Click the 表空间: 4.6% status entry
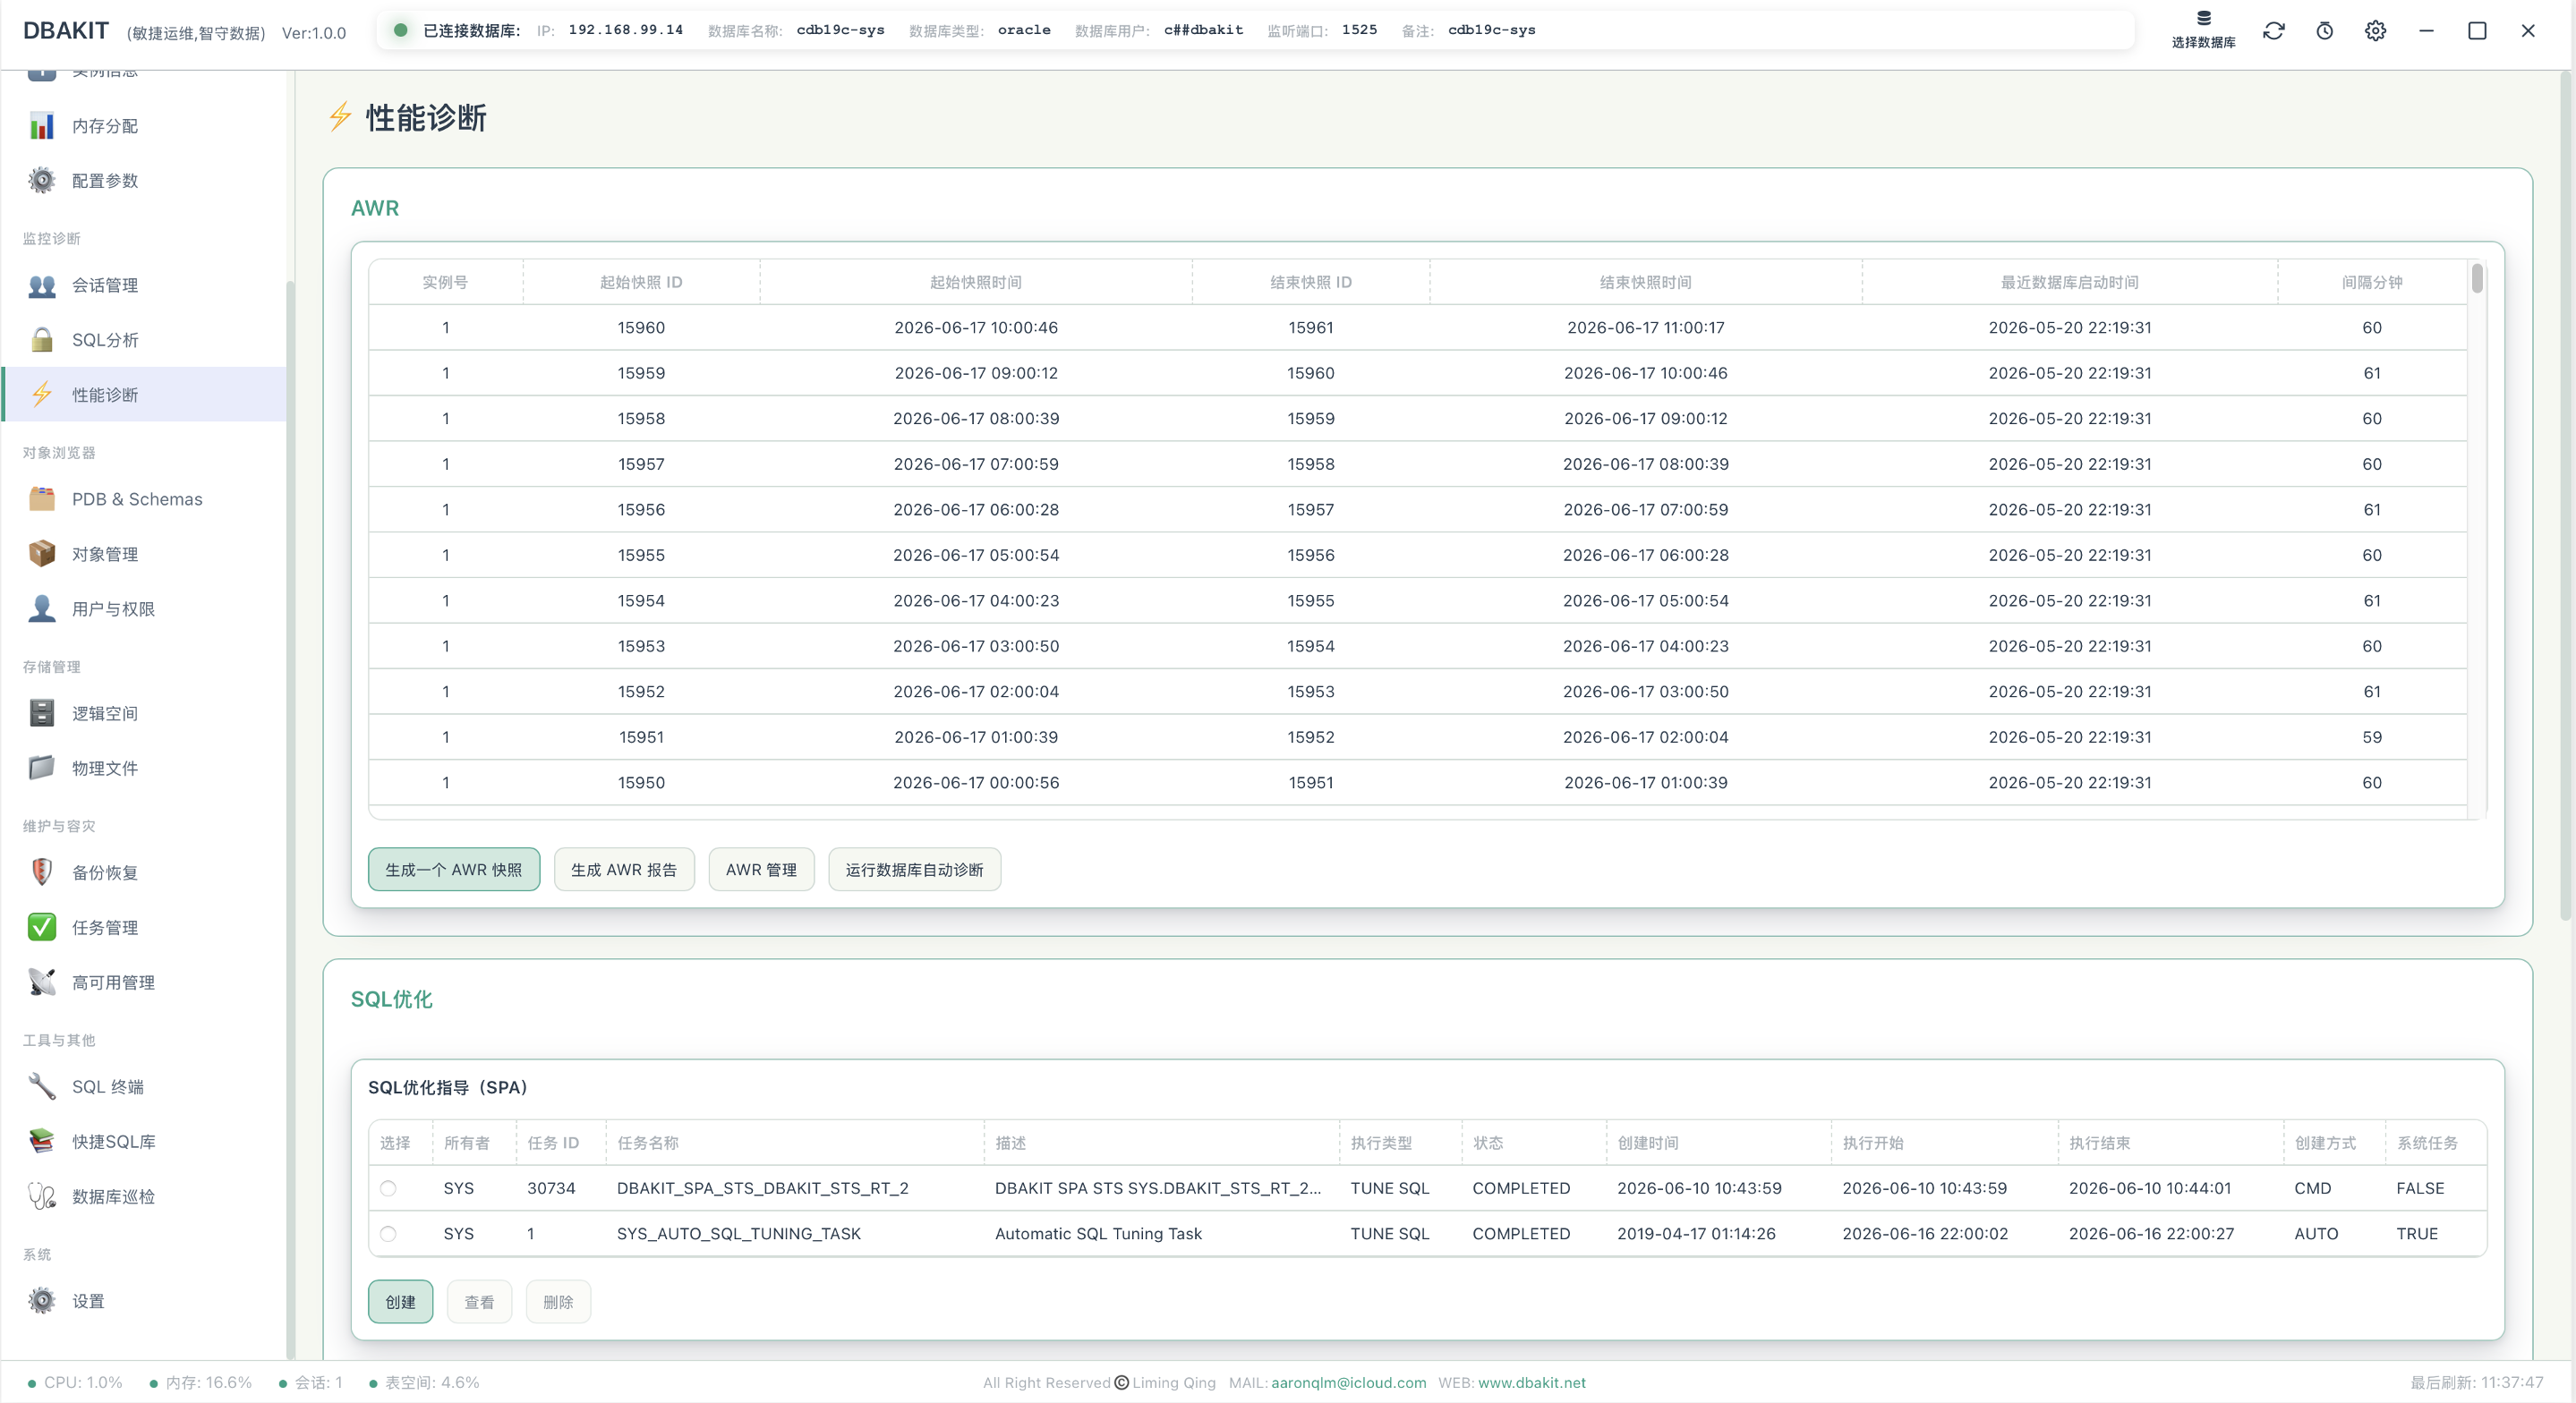This screenshot has height=1403, width=2576. point(424,1383)
